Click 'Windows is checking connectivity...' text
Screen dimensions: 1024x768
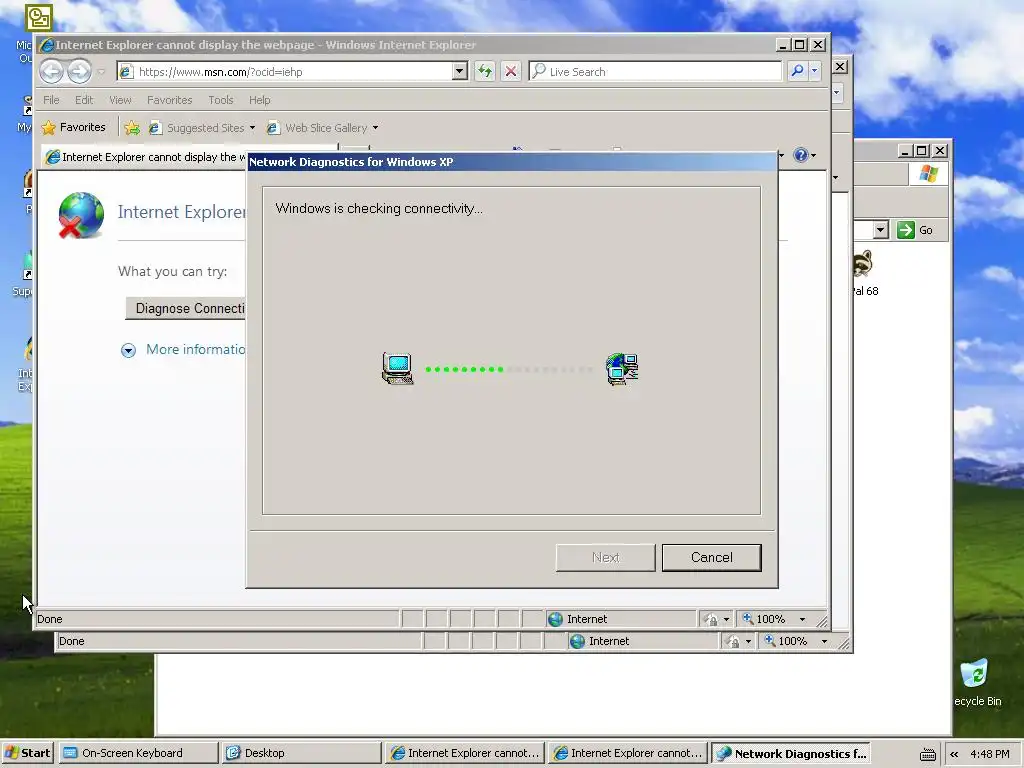click(379, 208)
